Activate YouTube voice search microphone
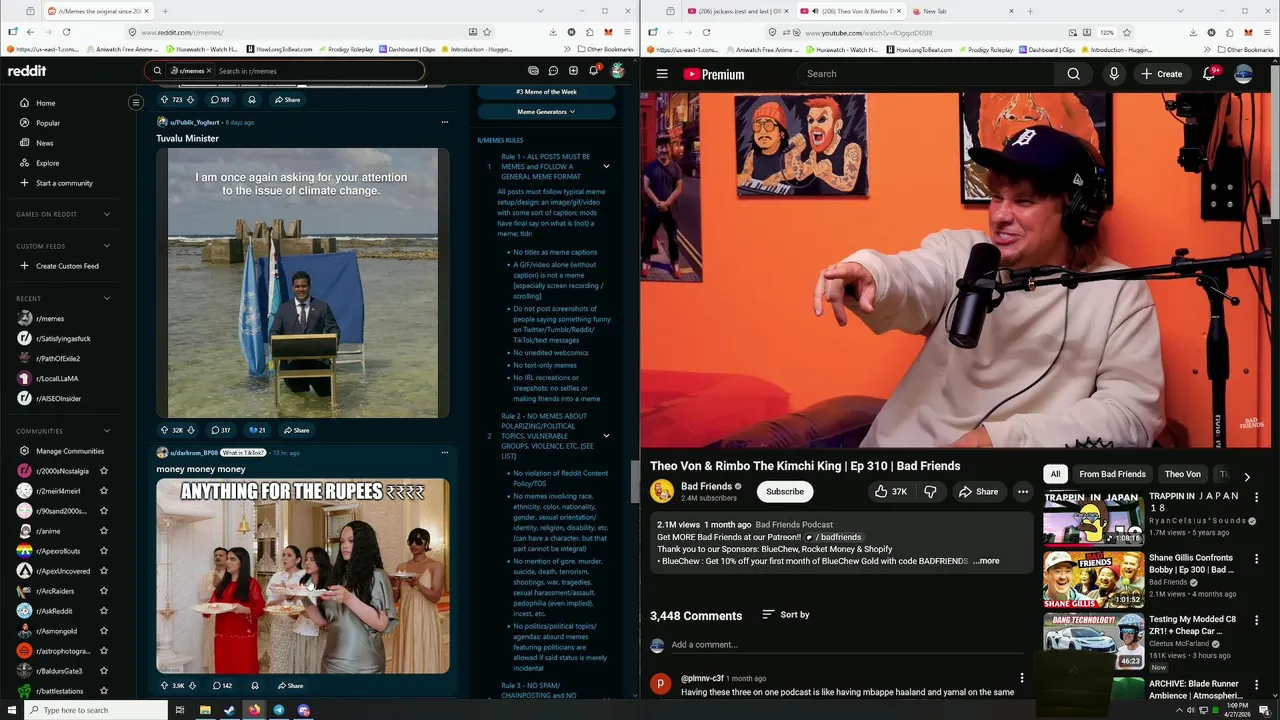1280x720 pixels. [1114, 74]
